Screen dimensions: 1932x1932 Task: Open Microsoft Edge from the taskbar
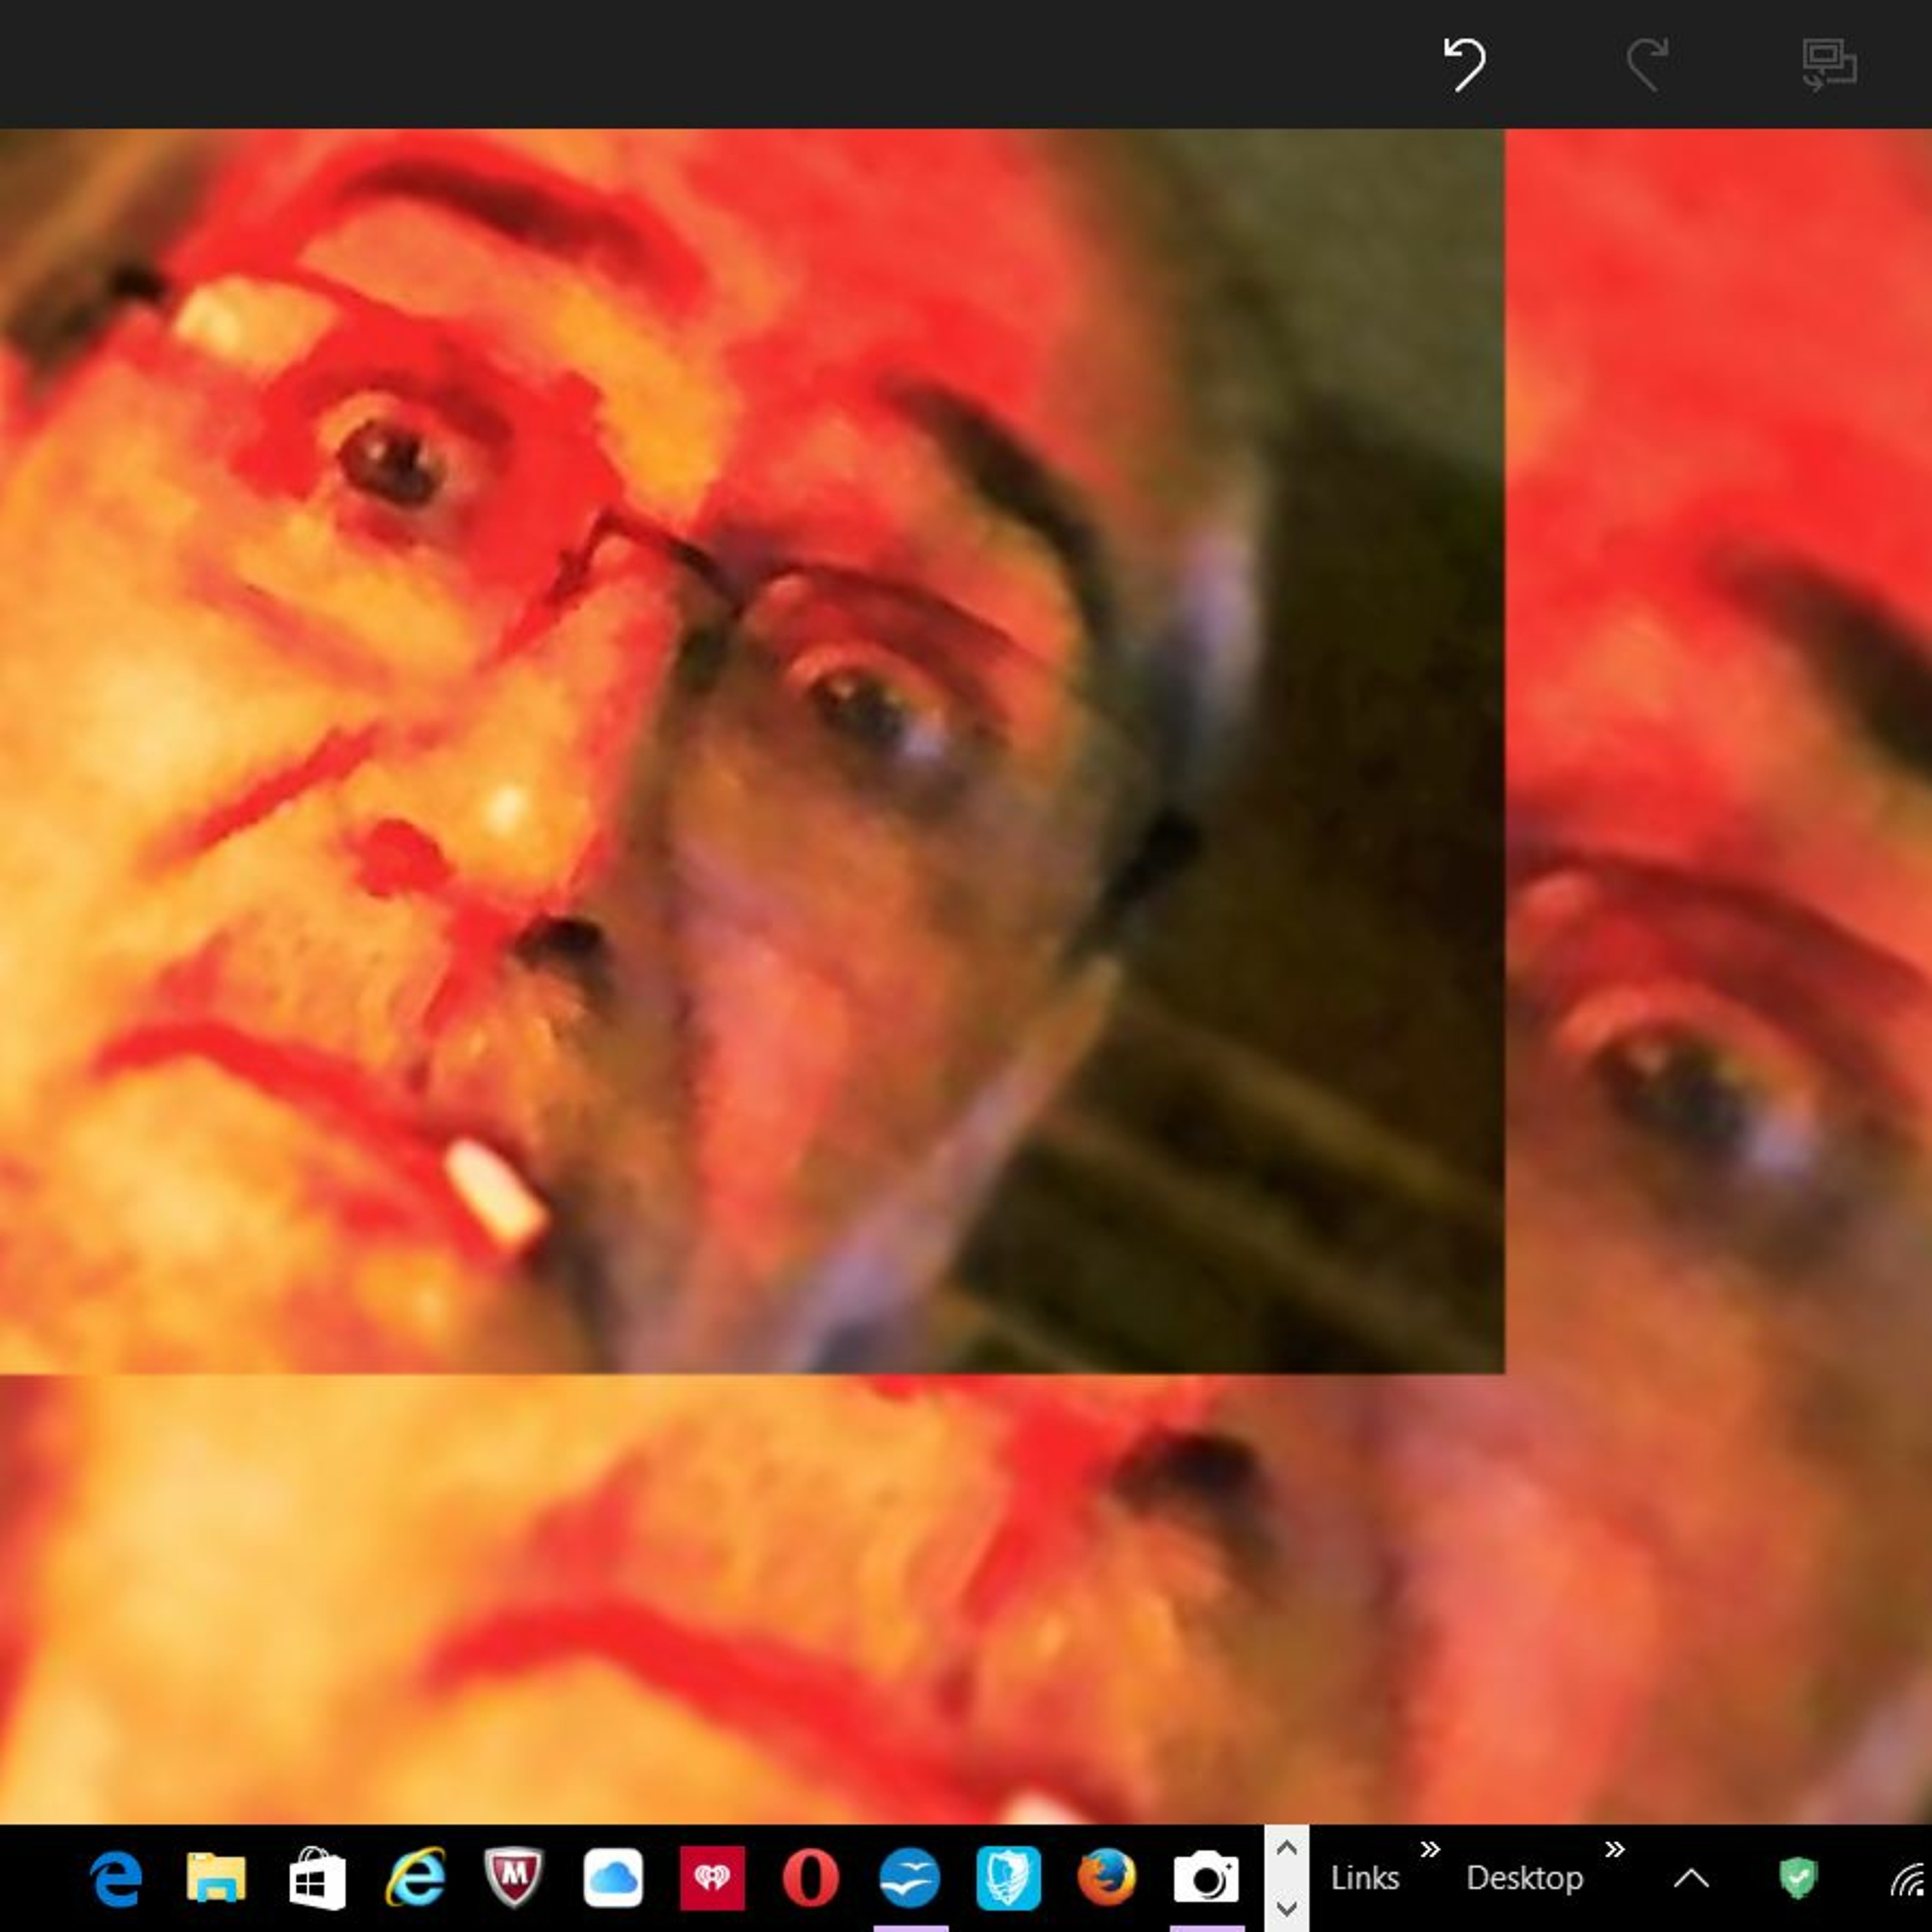(117, 1878)
